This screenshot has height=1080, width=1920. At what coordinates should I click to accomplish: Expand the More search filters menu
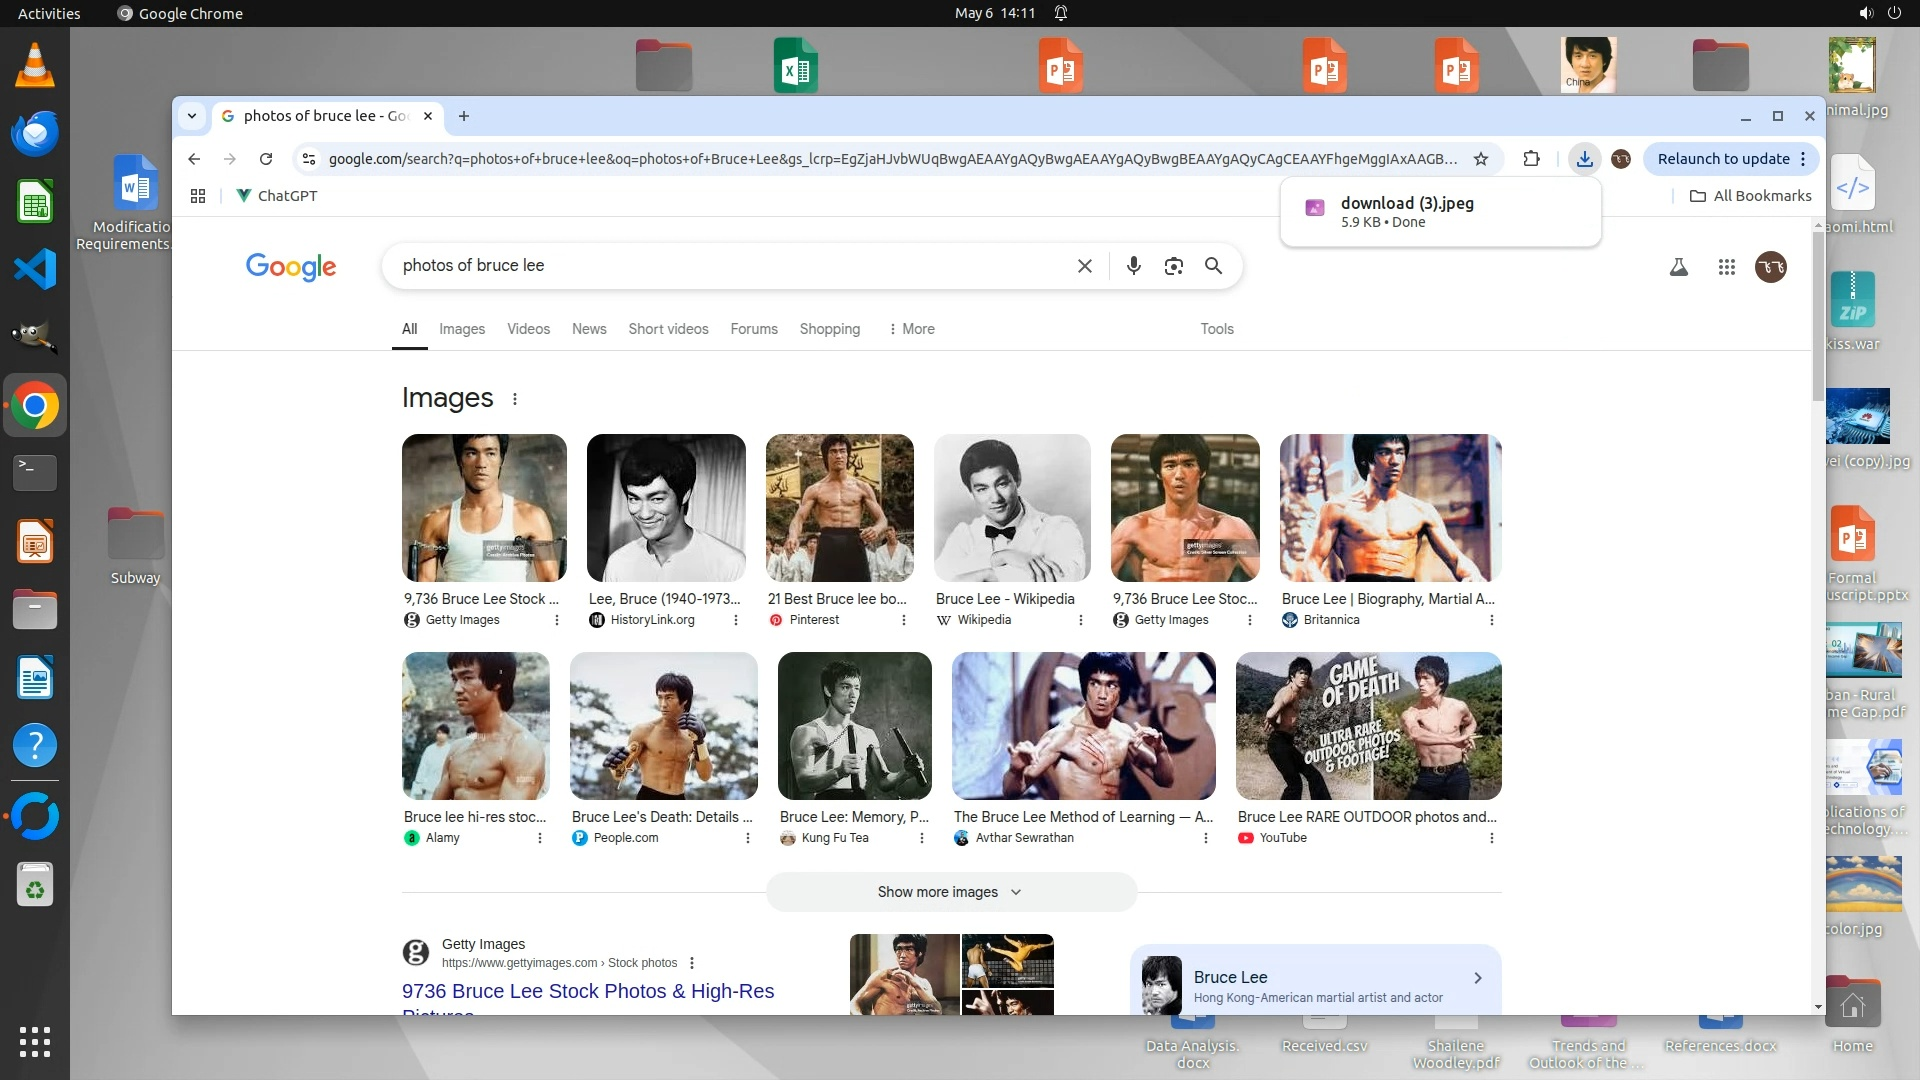(x=911, y=329)
